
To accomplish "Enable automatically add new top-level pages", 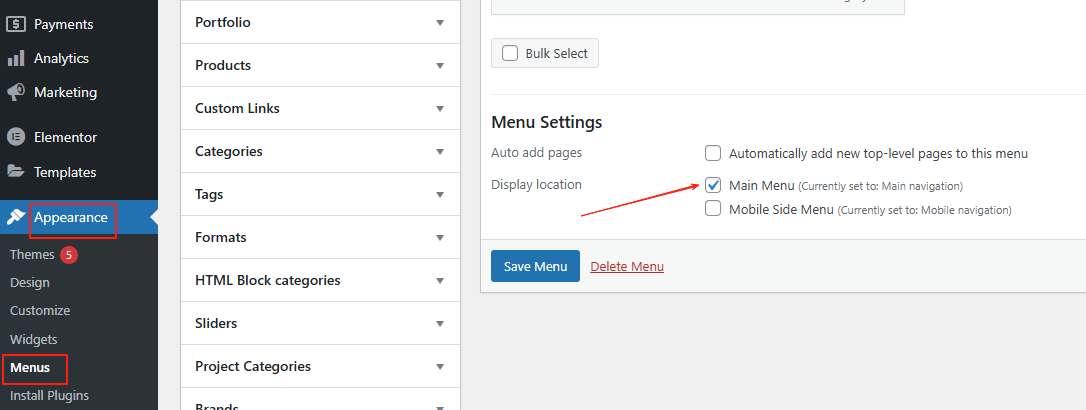I will click(713, 153).
